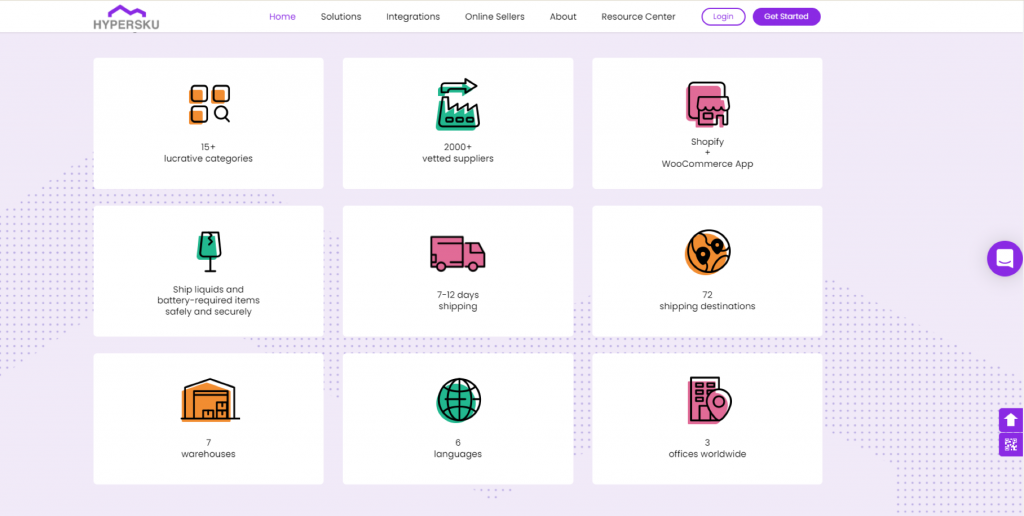Viewport: 1024px width, 516px height.
Task: Click the orange globe destinations icon
Action: click(707, 252)
